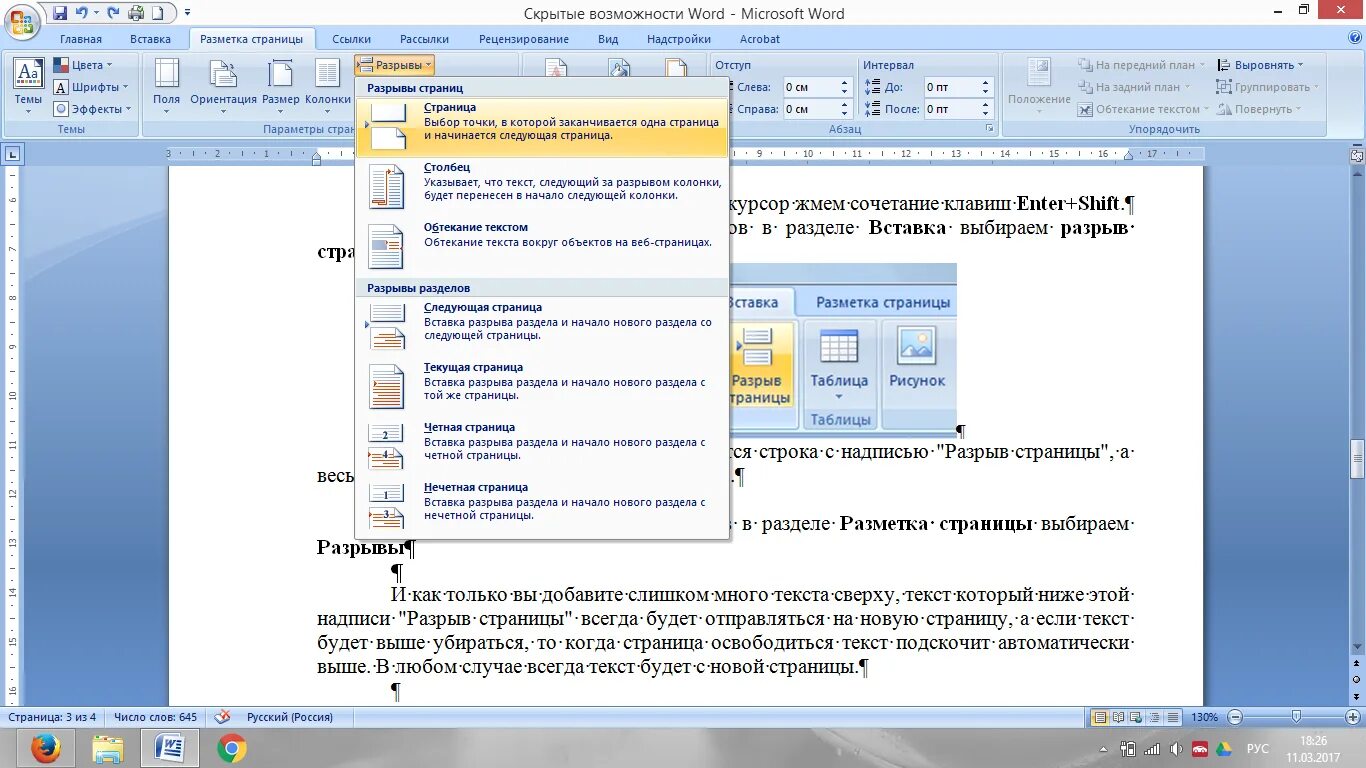
Task: Open the Обтекание текстом wrap dropdown in ribbon
Action: click(1144, 109)
